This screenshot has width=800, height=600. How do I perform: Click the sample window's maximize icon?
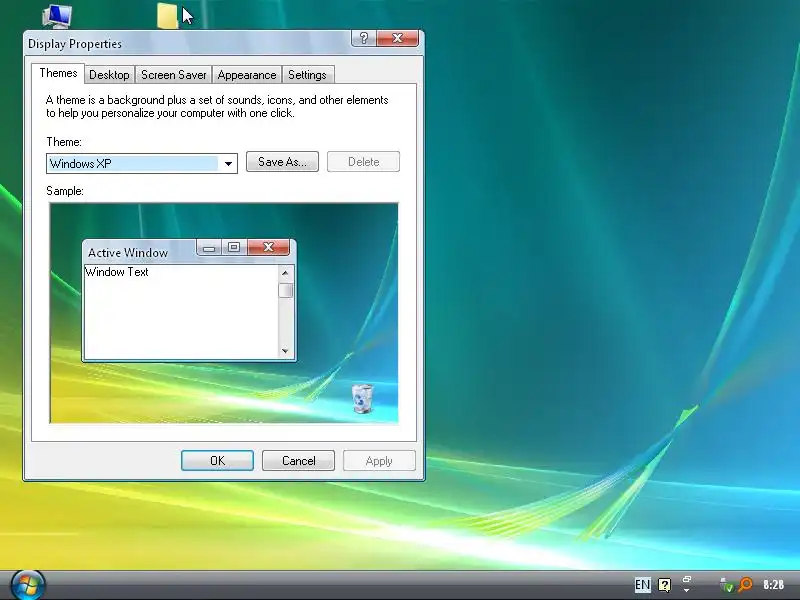tap(234, 247)
